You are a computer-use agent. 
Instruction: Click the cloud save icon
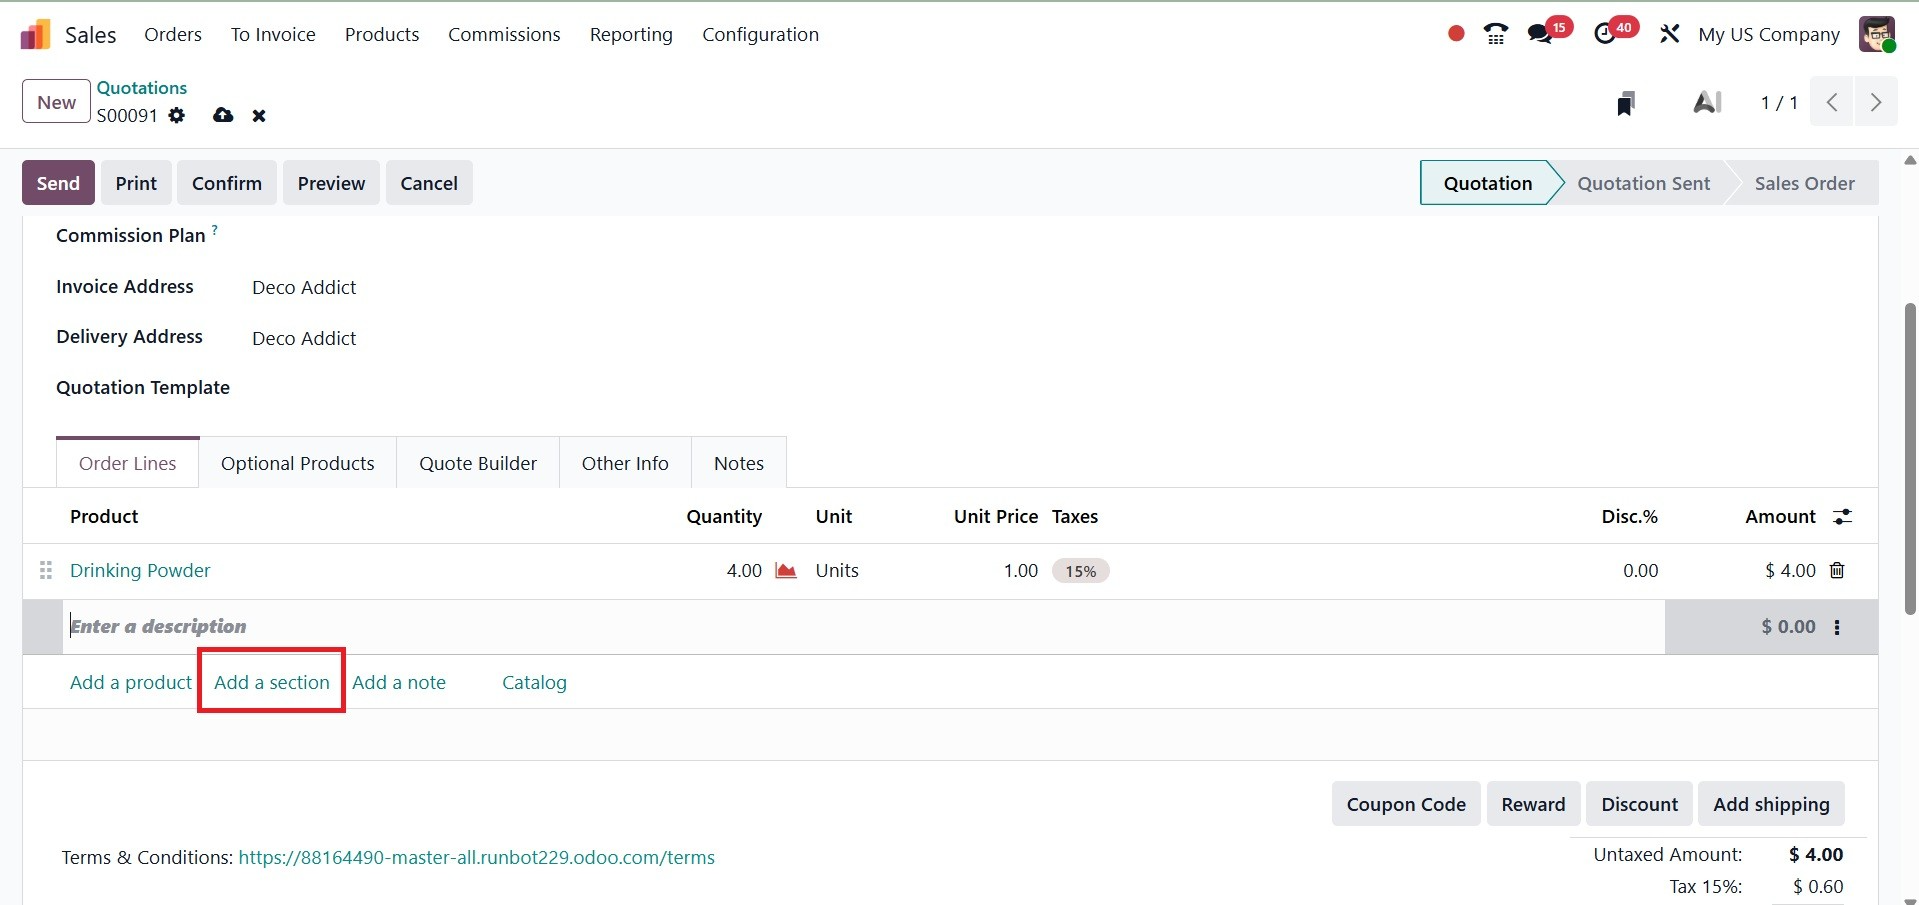coord(223,115)
